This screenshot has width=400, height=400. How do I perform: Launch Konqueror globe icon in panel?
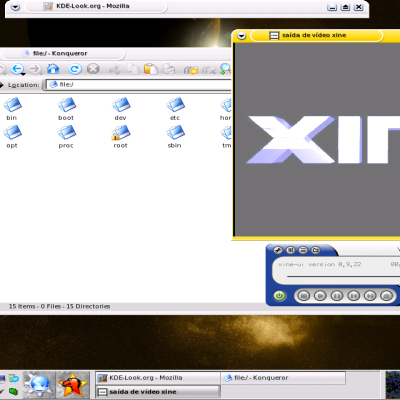(39, 385)
